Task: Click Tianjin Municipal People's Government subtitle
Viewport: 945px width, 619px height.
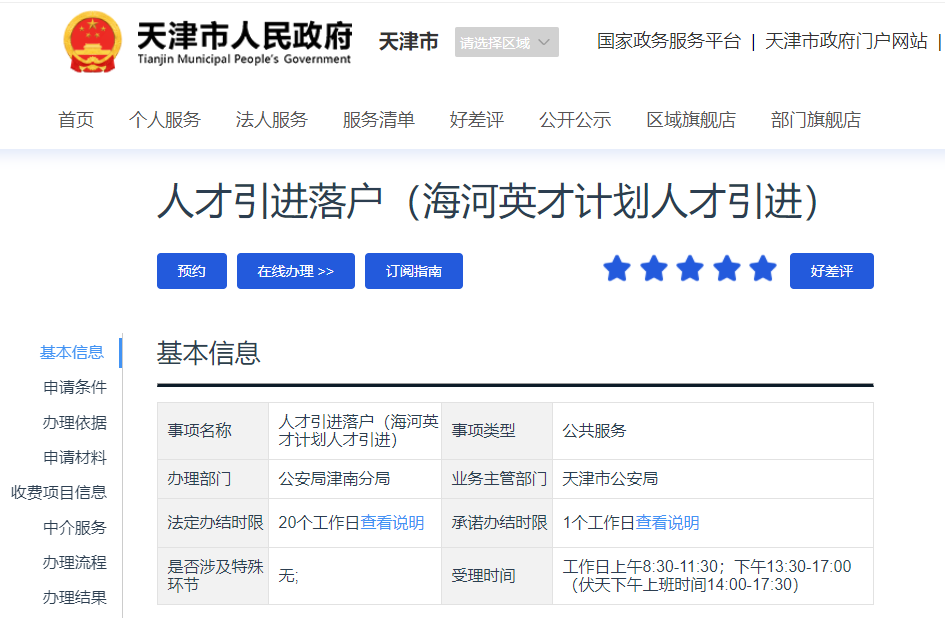Action: 244,59
